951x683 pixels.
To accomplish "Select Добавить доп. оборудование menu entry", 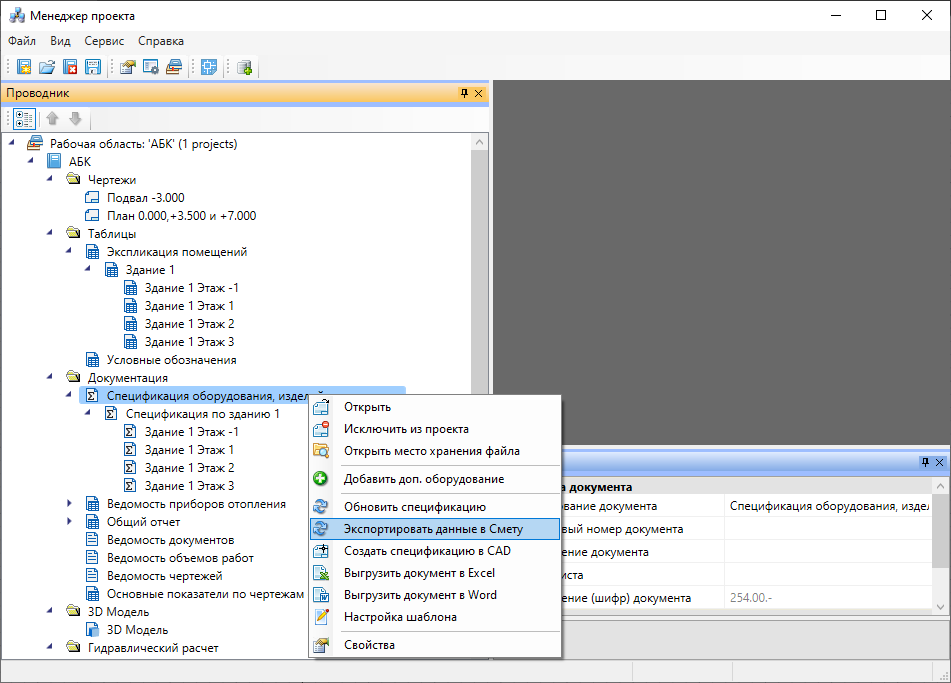I will 435,479.
